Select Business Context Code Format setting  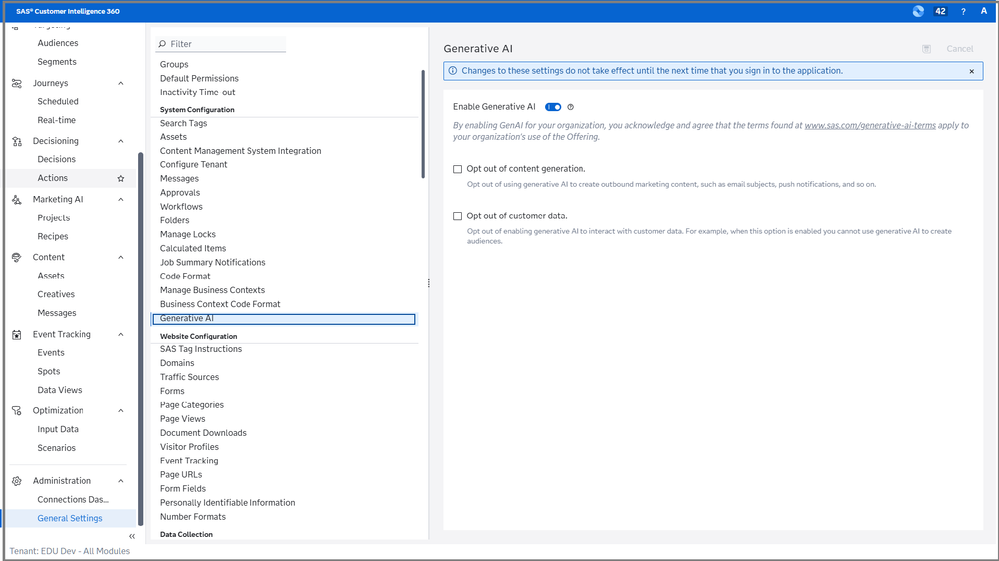(x=220, y=304)
